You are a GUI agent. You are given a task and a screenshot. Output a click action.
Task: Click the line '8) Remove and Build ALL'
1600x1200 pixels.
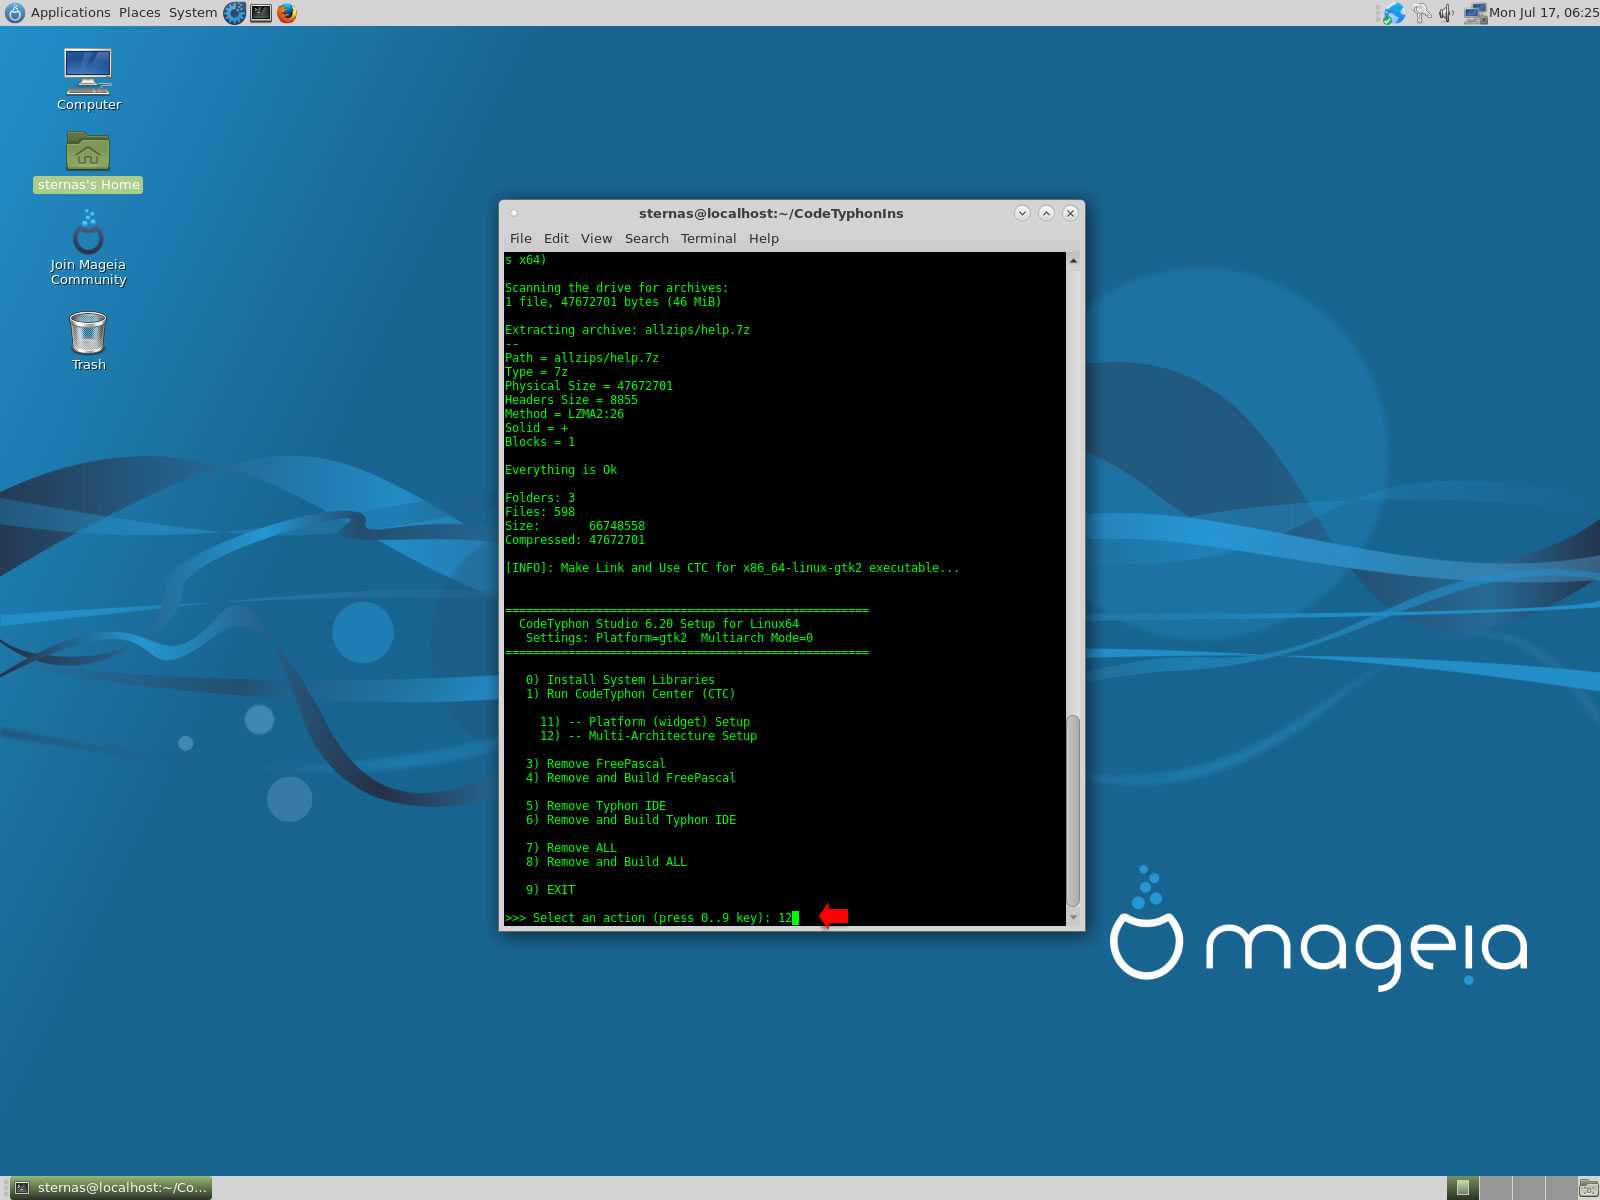click(606, 862)
